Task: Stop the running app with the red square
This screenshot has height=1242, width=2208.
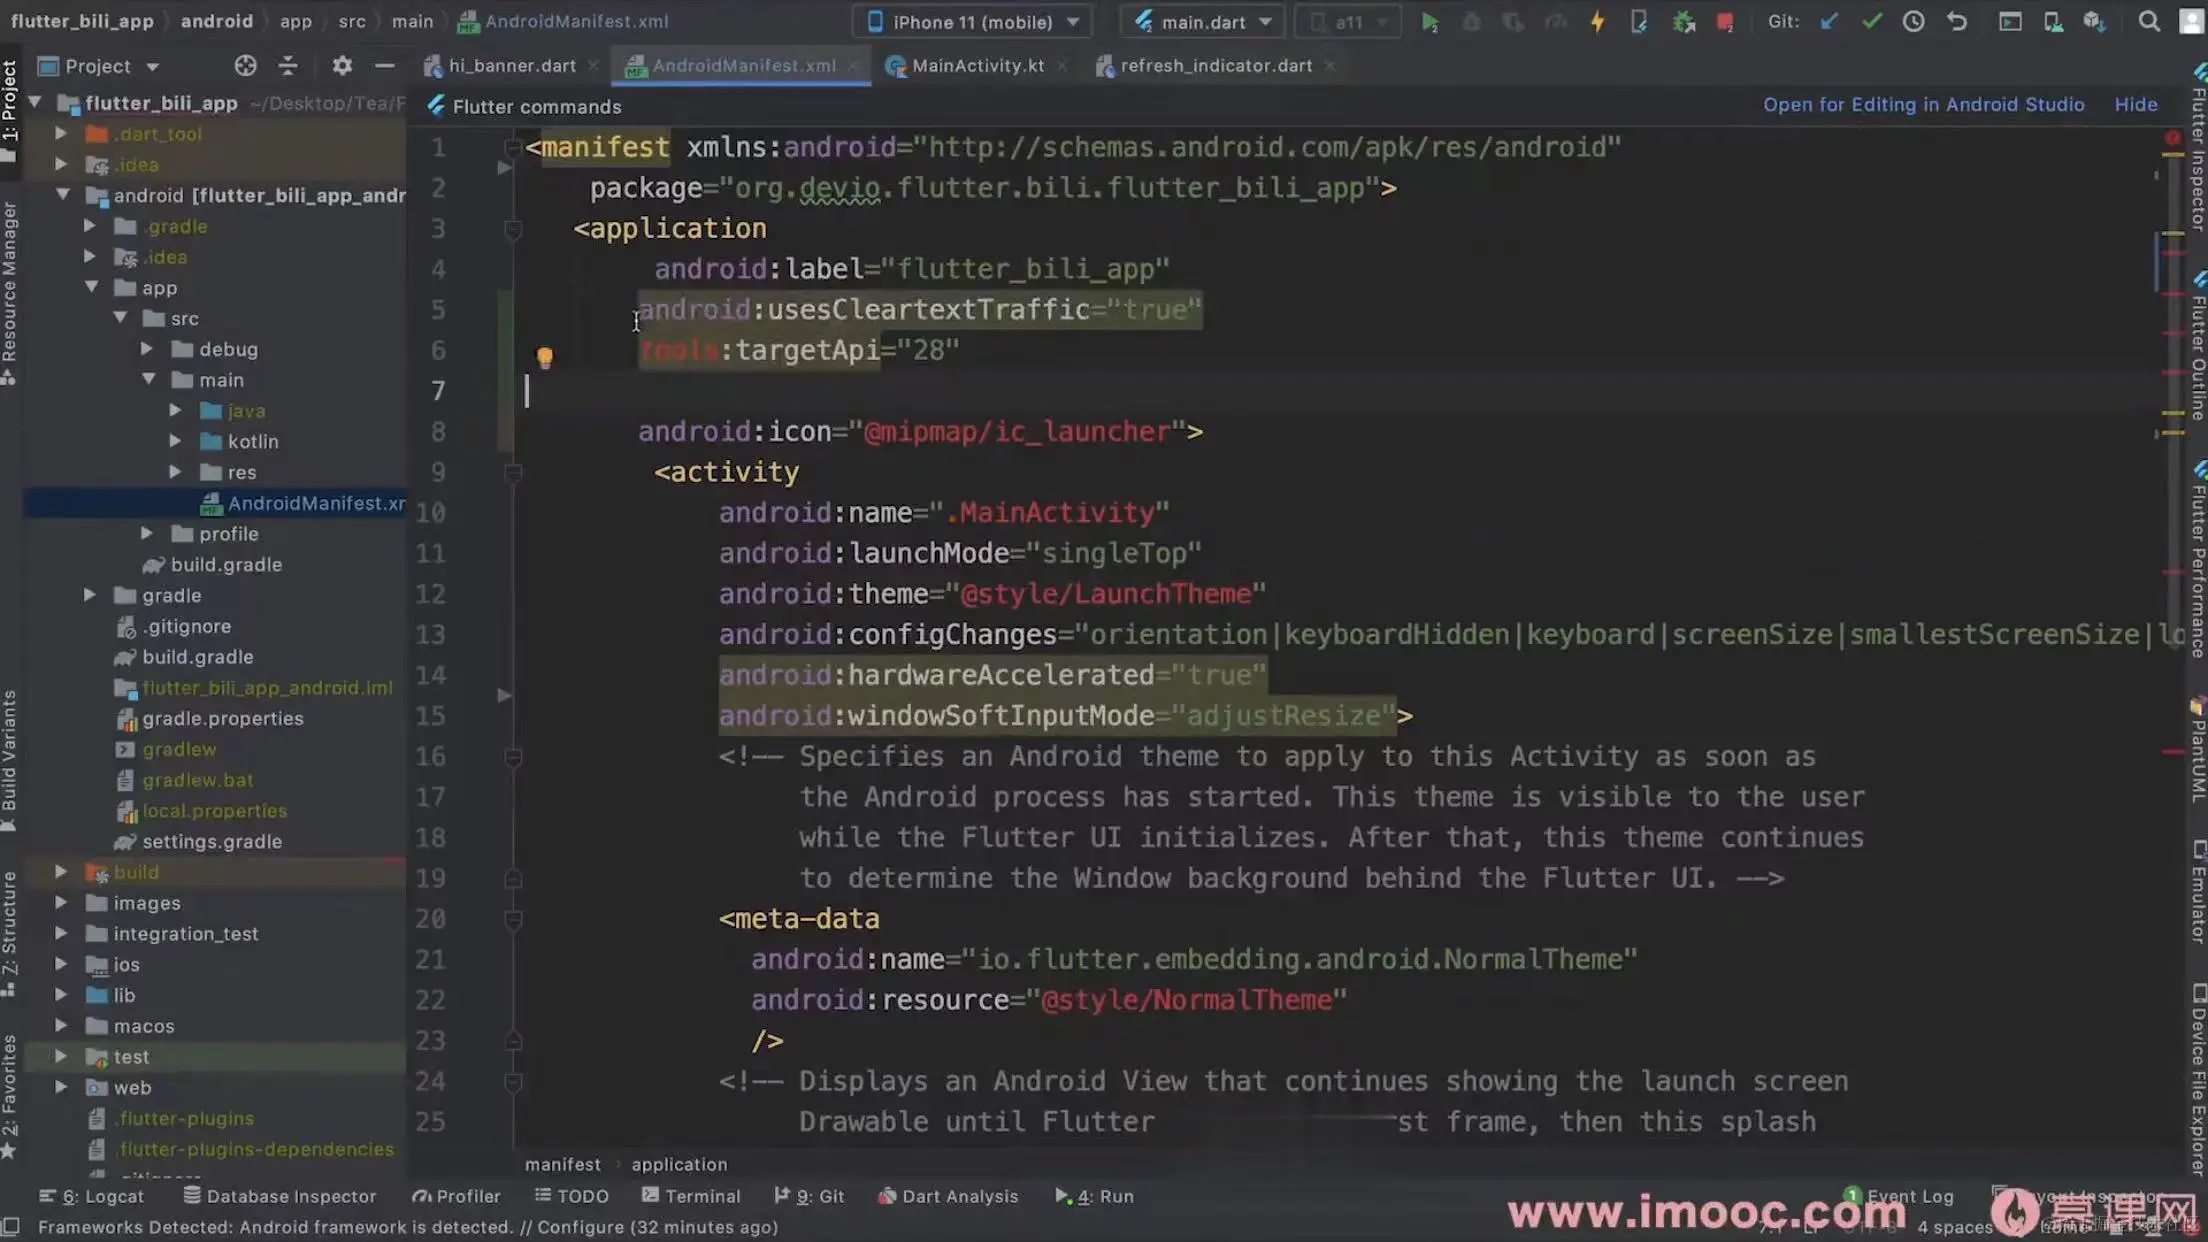Action: tap(1725, 22)
